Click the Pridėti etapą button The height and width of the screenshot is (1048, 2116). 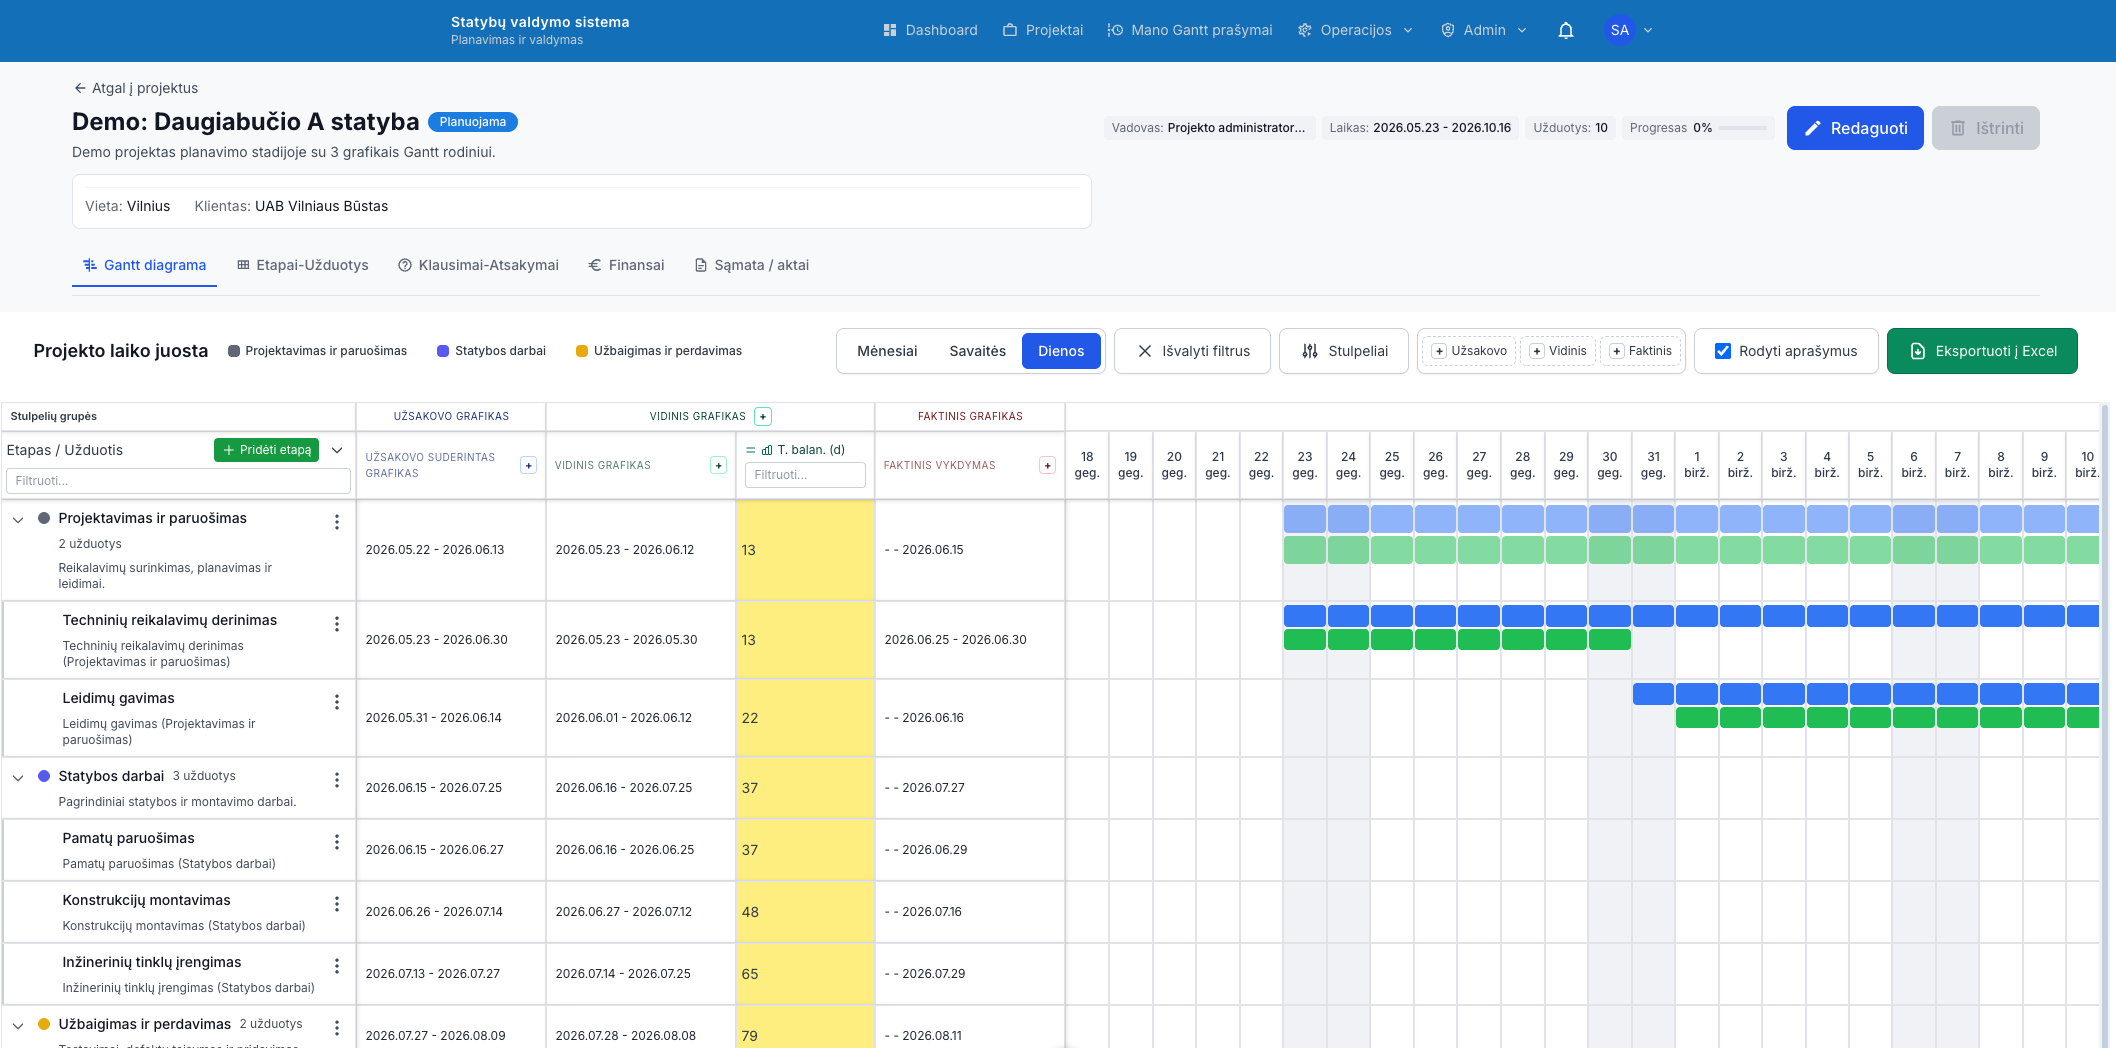coord(266,450)
